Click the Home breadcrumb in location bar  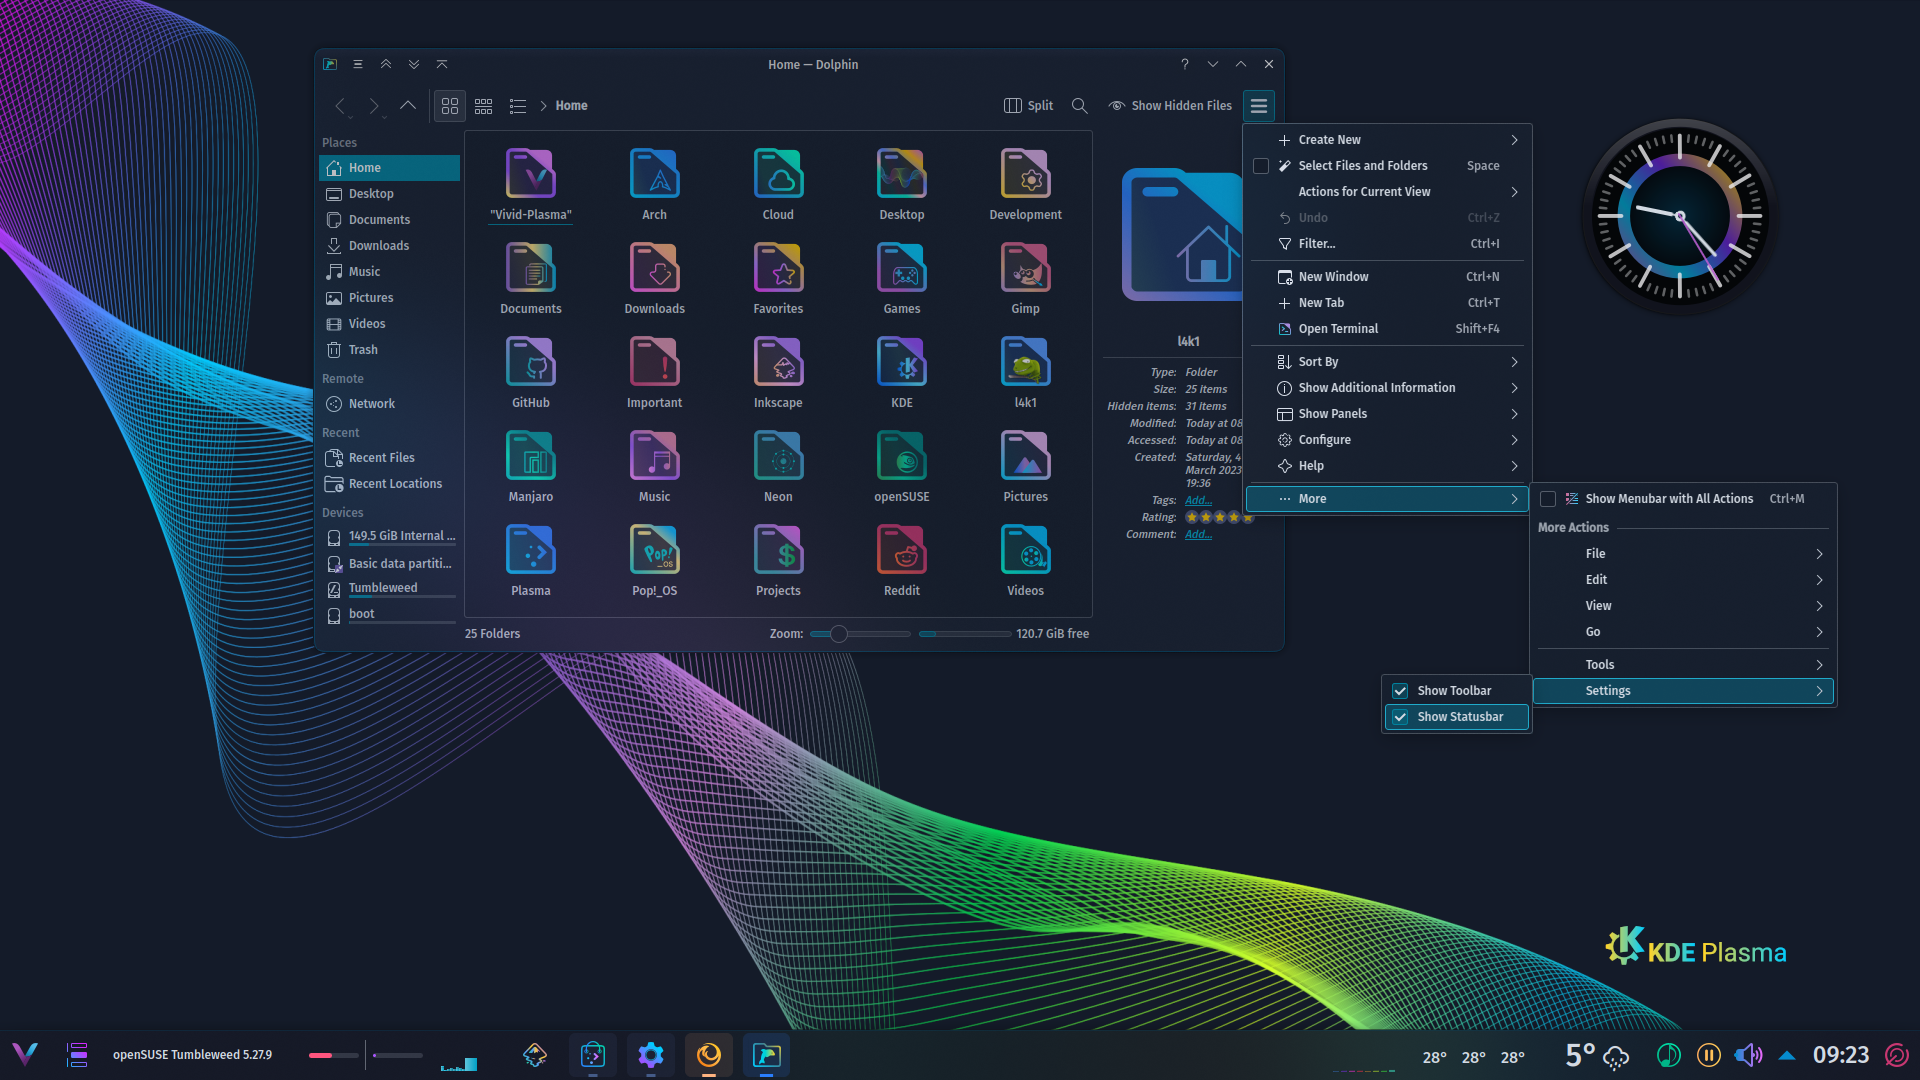tap(571, 105)
